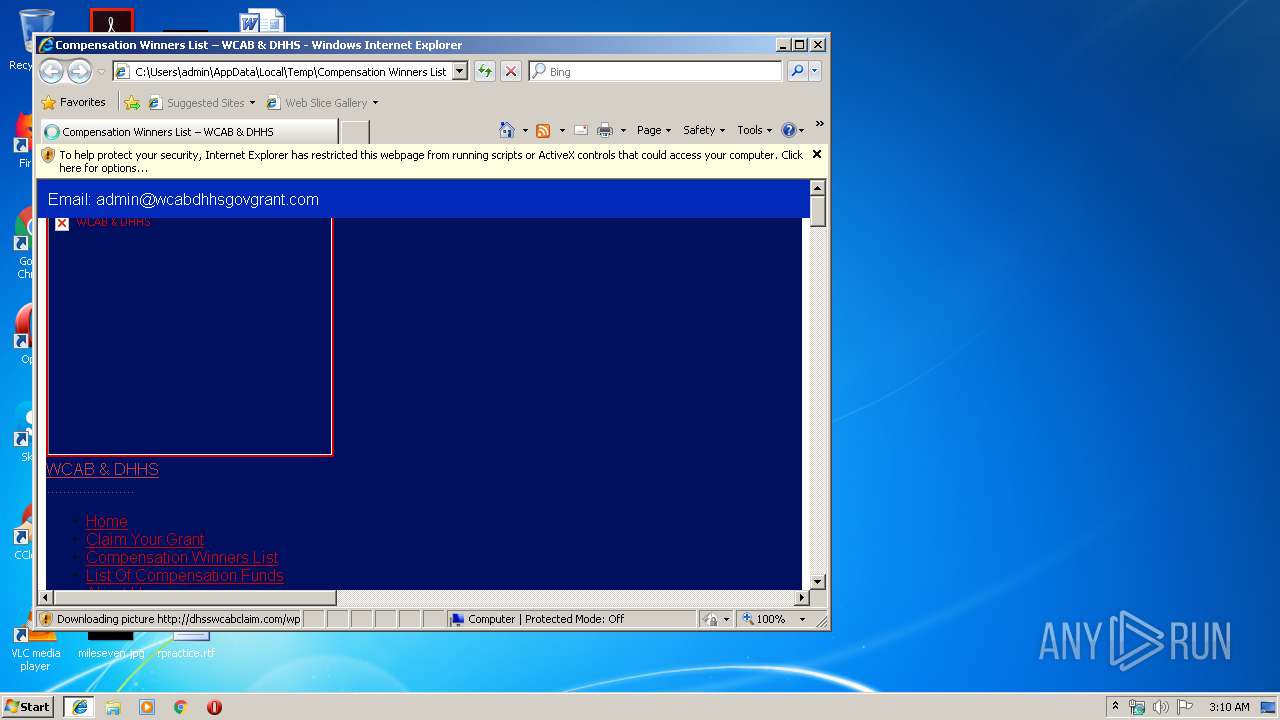Click the orange RSS Feeds icon
Viewport: 1280px width, 720px height.
543,130
